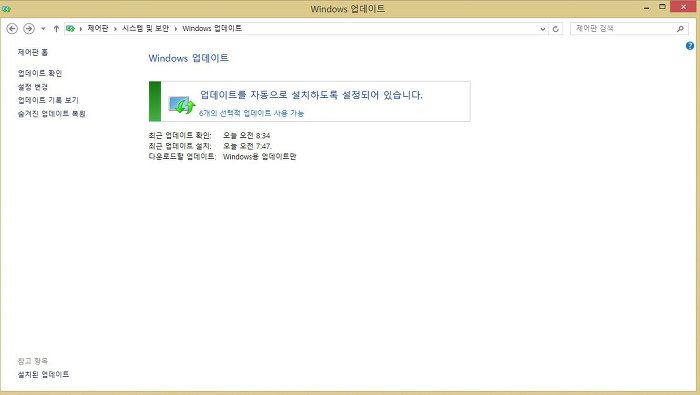The image size is (700, 395).
Task: Click the search magnifier icon
Action: click(680, 29)
